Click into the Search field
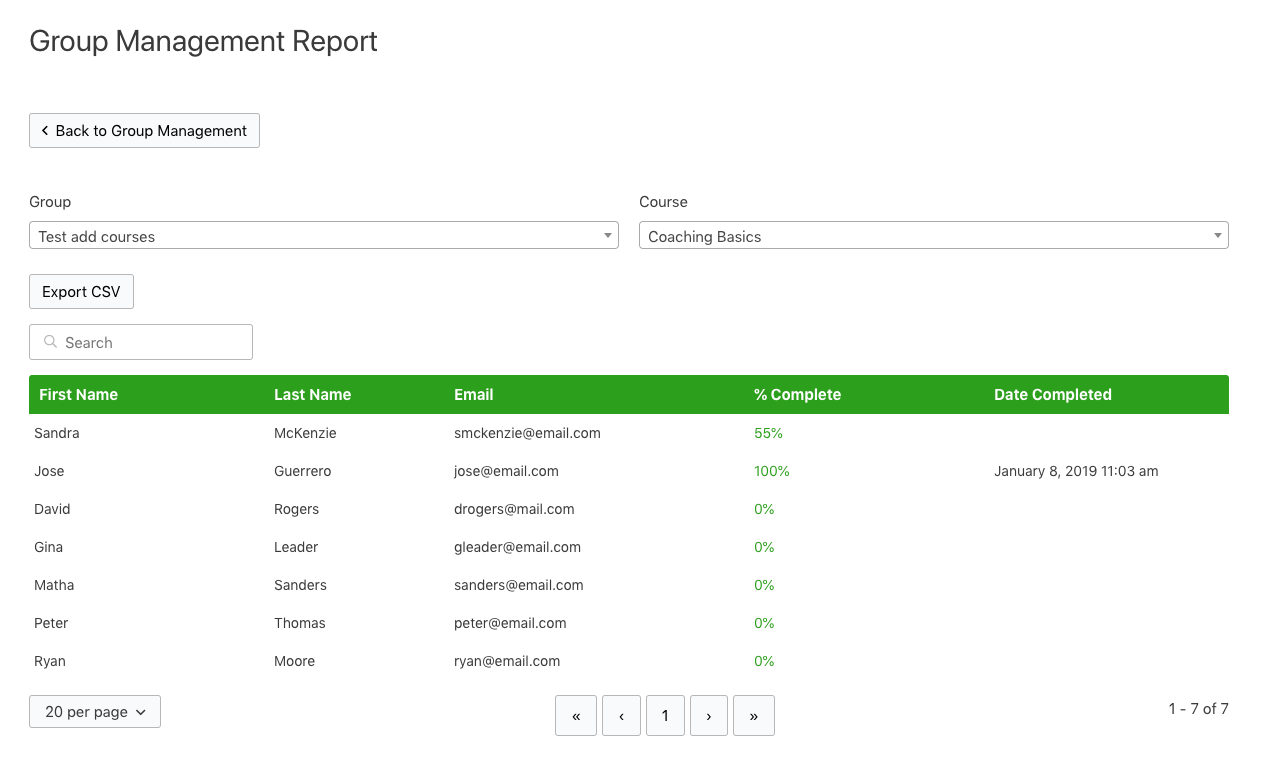 150,342
